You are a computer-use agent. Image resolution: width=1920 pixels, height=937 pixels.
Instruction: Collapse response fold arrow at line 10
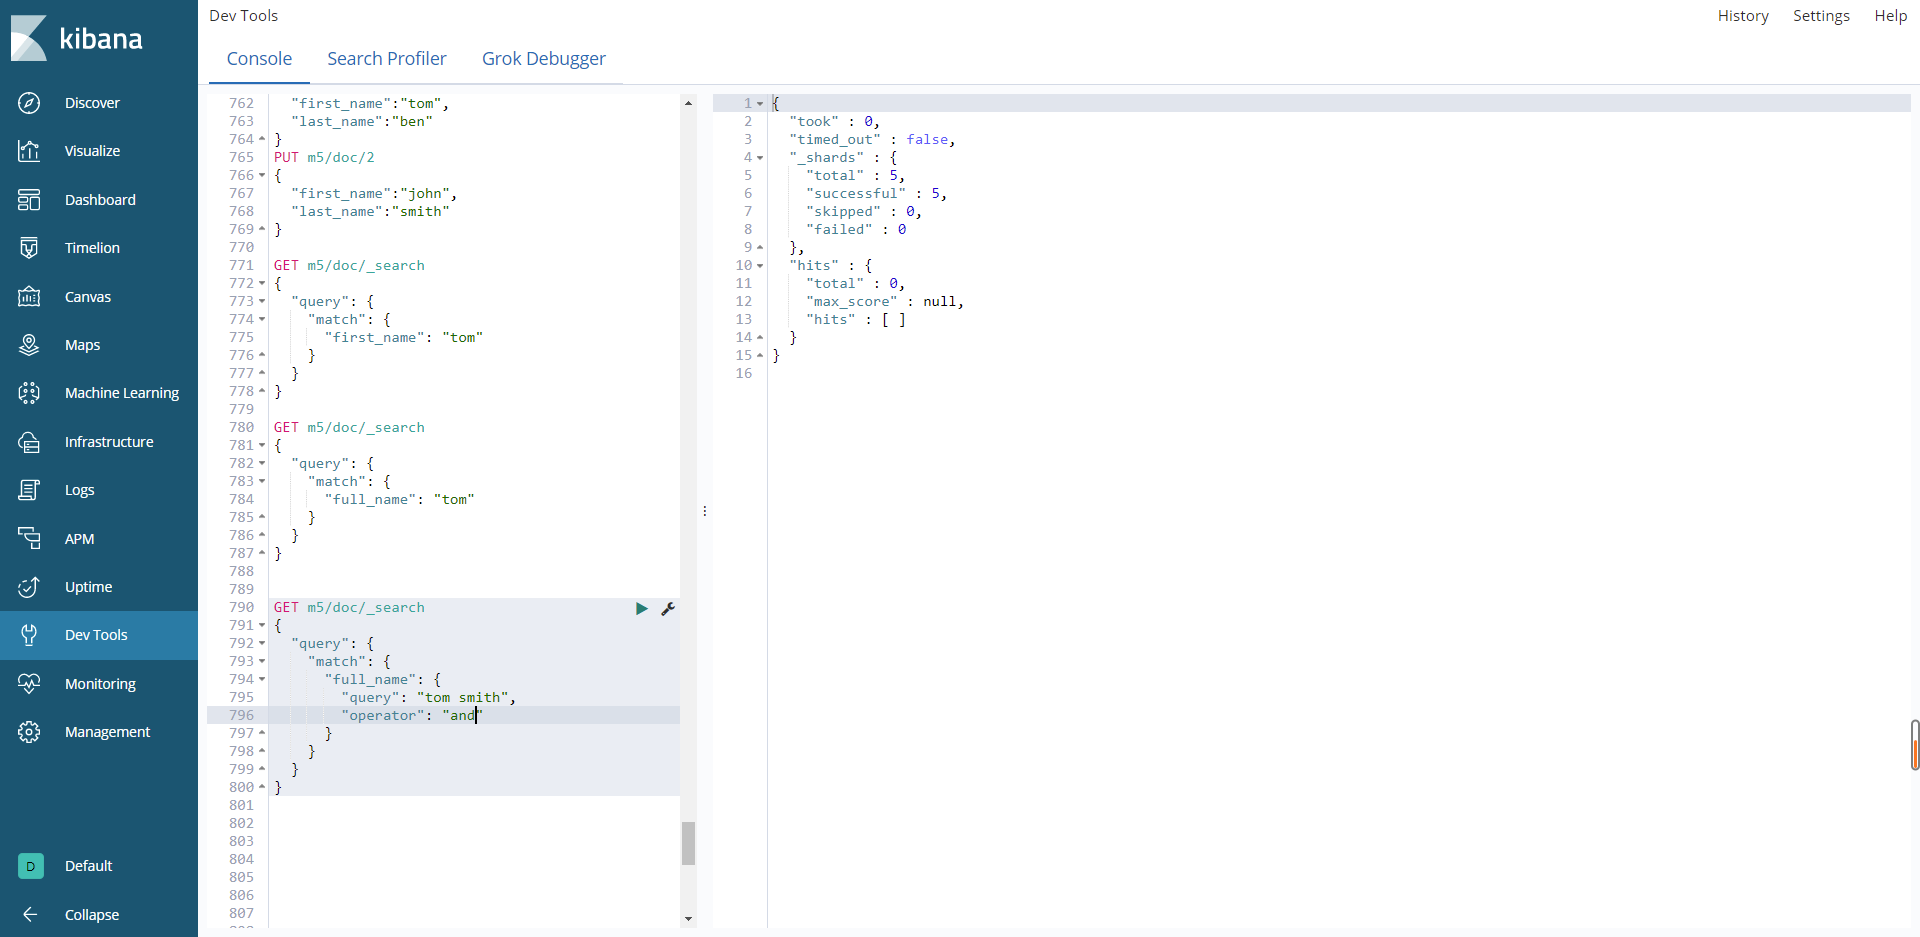tap(760, 266)
